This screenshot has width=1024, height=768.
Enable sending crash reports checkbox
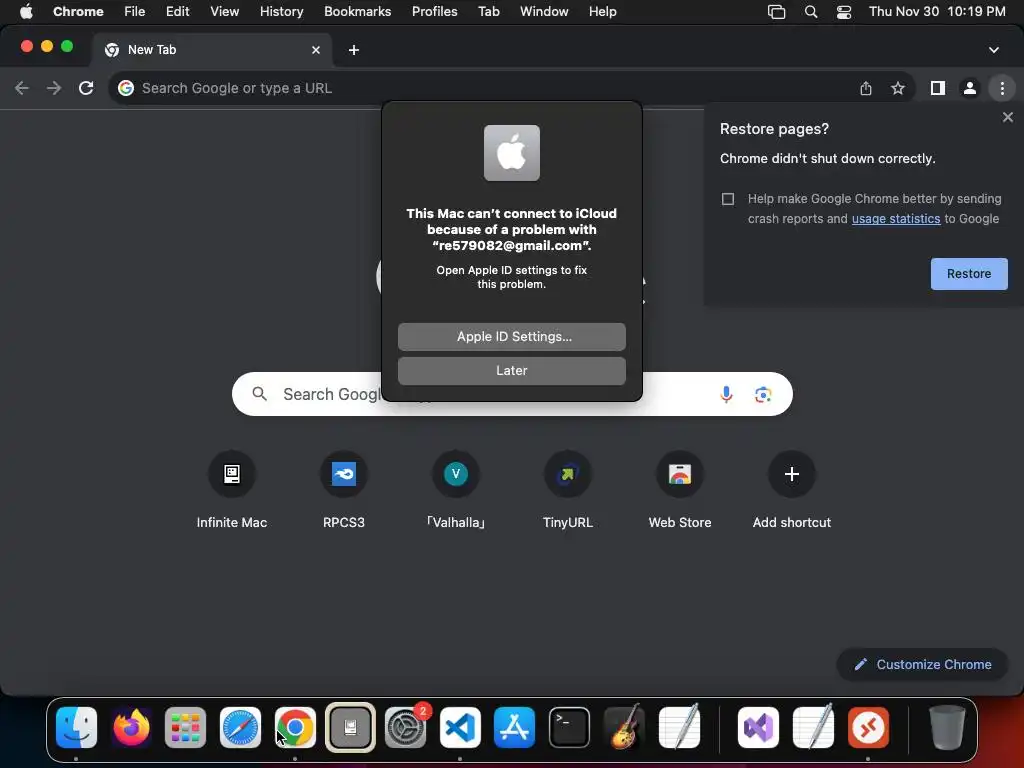click(x=728, y=199)
